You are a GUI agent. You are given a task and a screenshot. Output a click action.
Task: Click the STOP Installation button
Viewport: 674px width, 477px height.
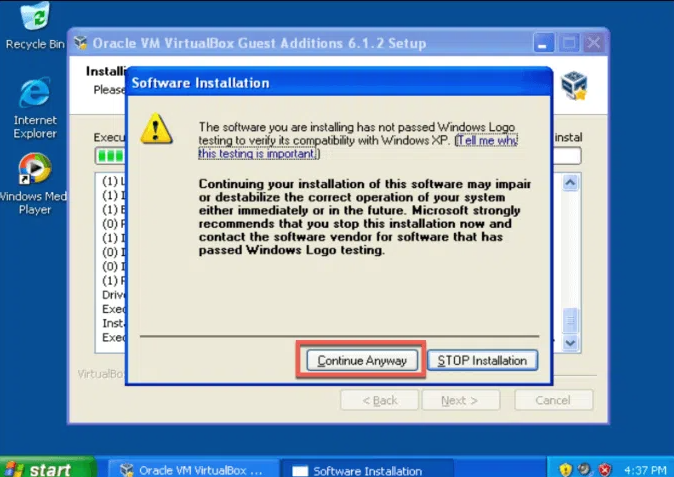(482, 360)
